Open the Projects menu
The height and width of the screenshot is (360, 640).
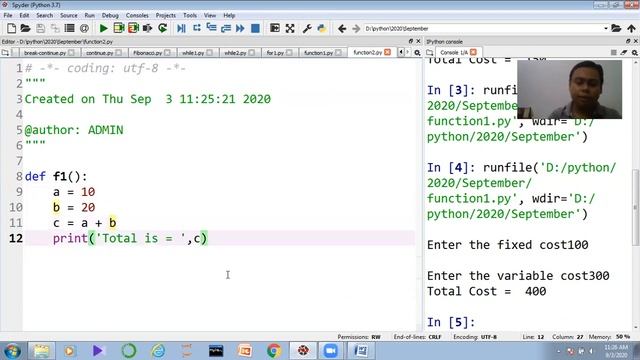pos(165,16)
